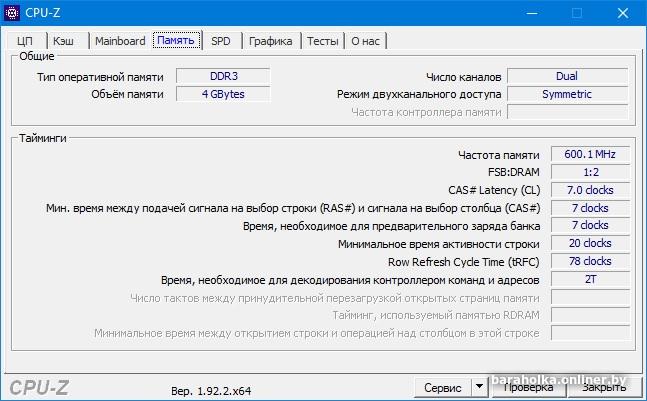Click the 2T command rate value
Screen dimensions: 647x401
(590, 279)
